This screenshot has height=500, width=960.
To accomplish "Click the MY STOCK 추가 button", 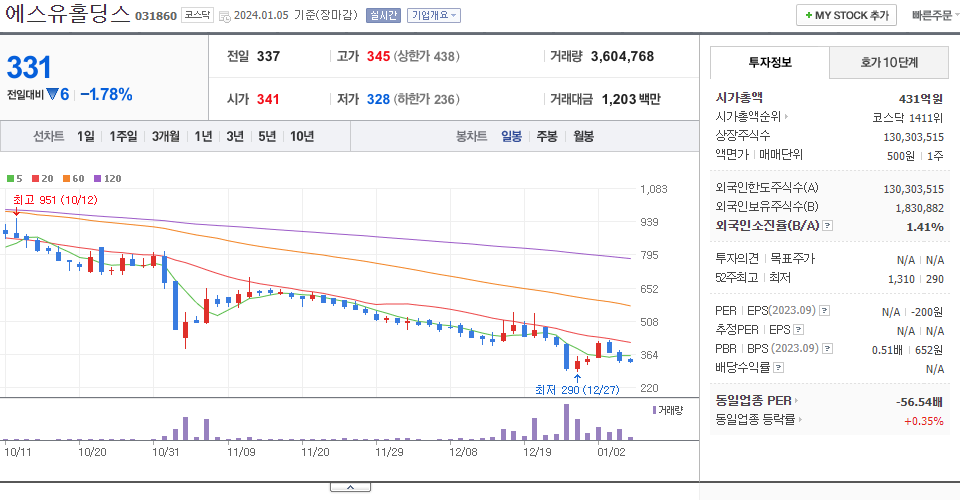I will [846, 15].
